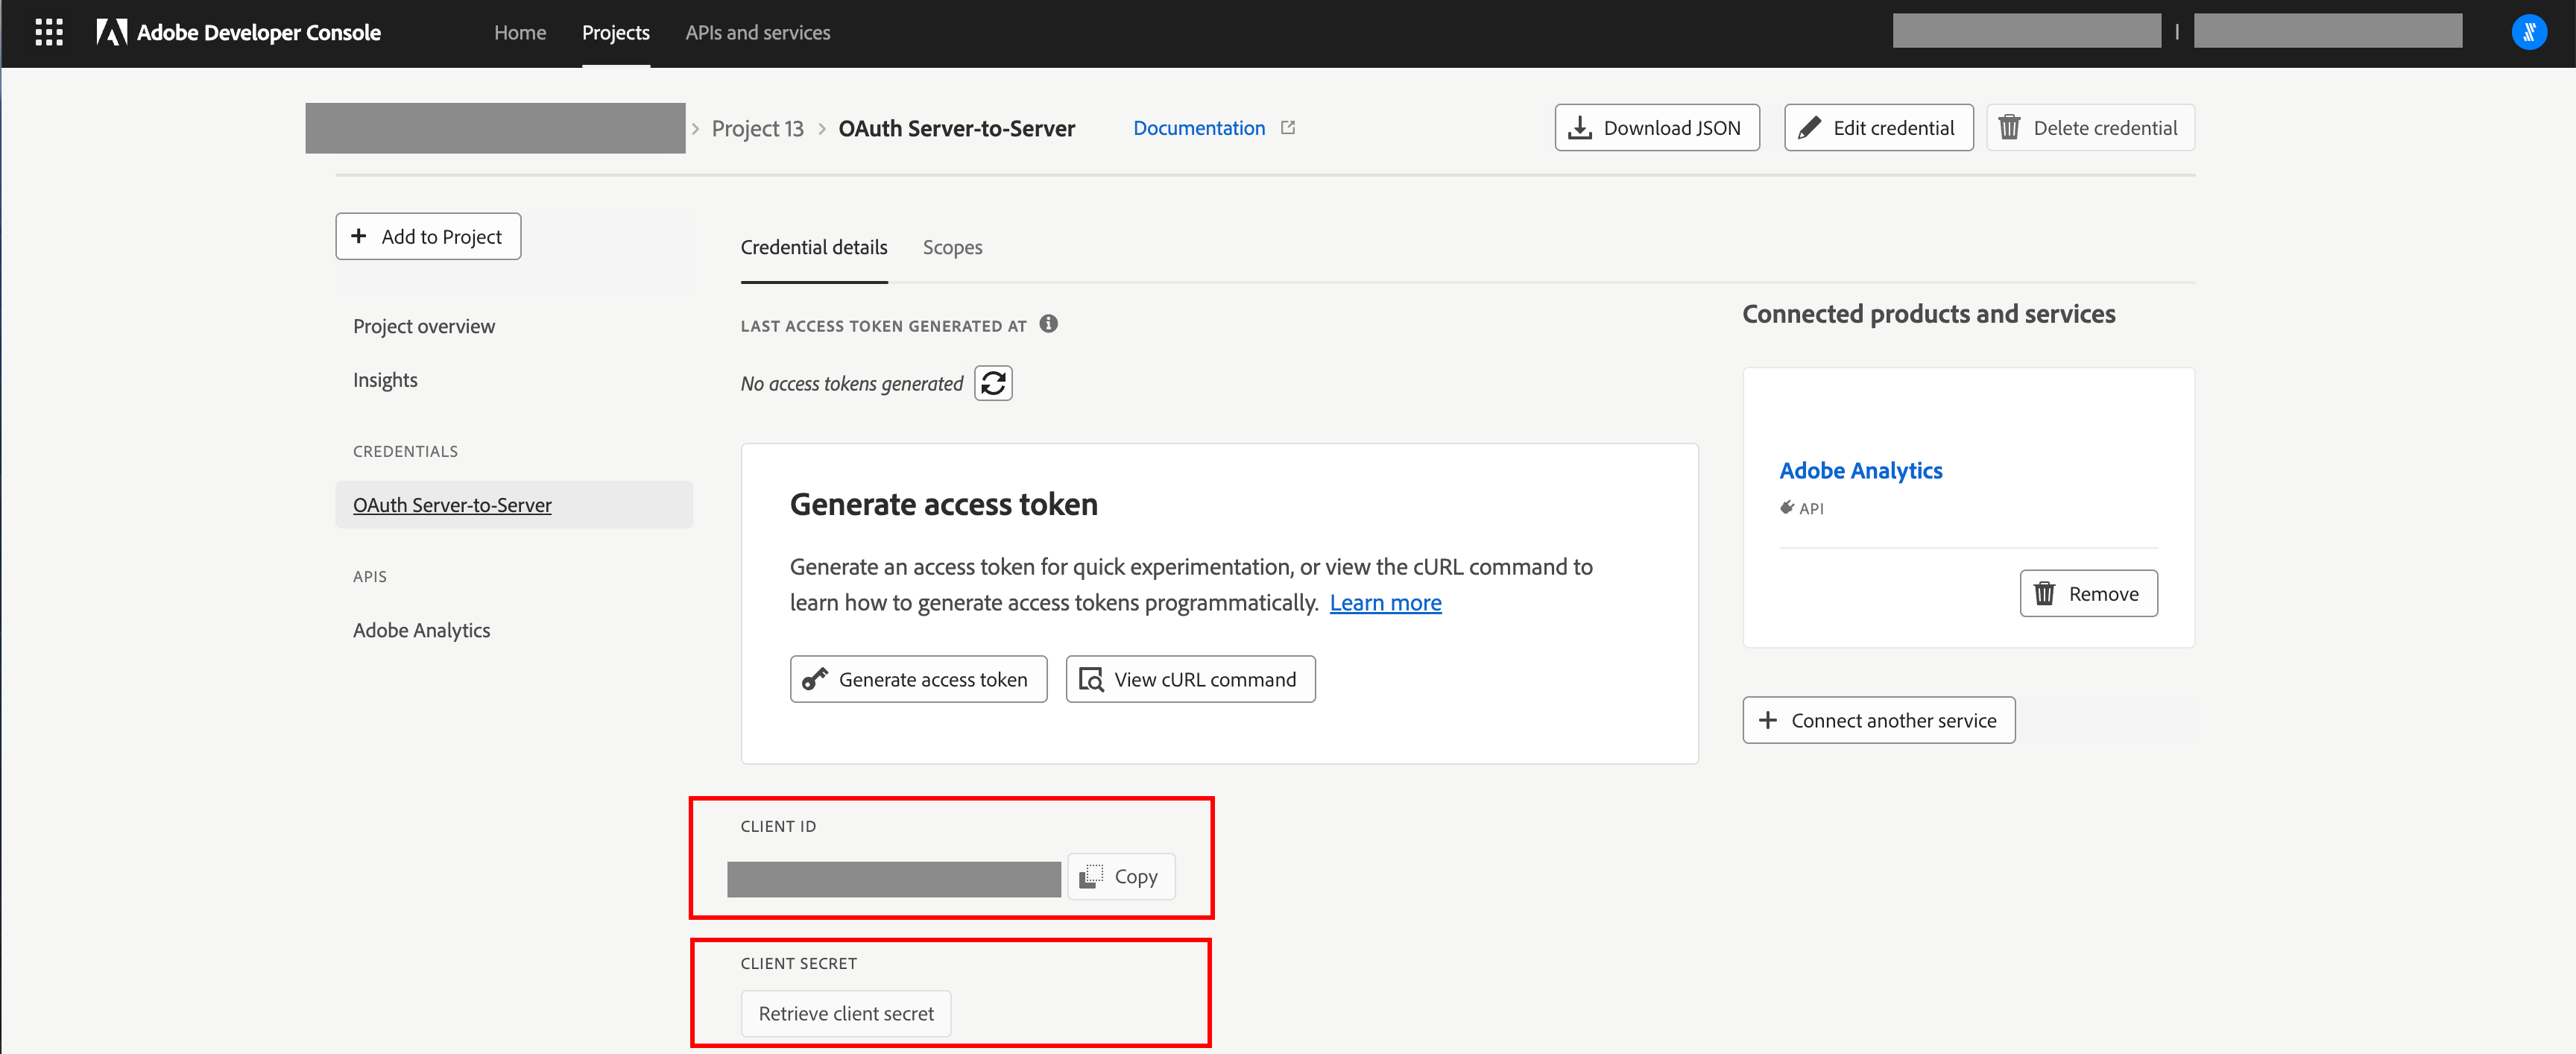Click the info icon beside Last Access Token

[x=1048, y=324]
